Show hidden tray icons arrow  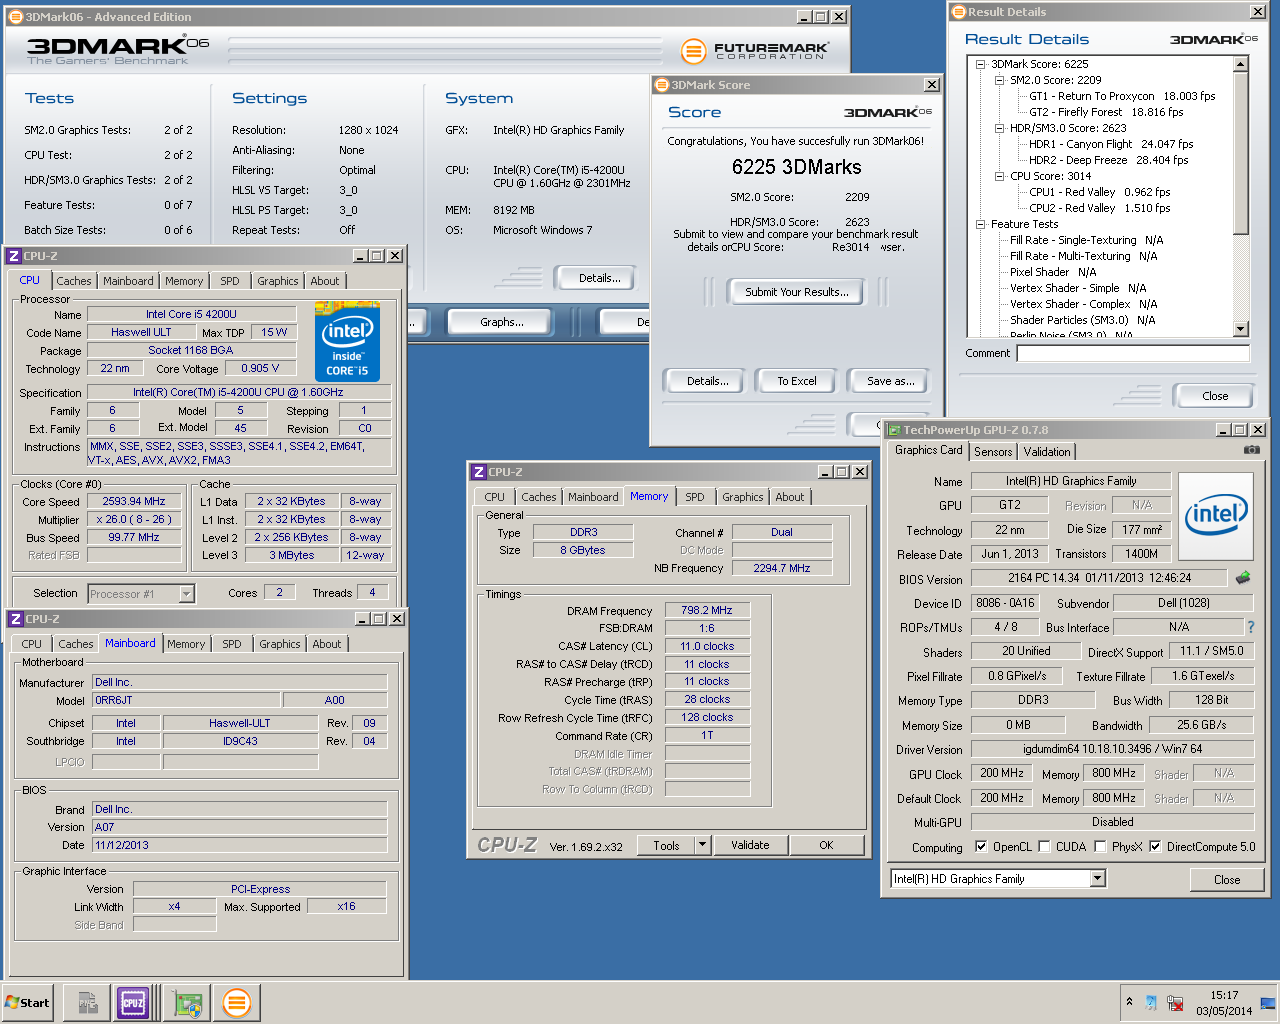click(x=1129, y=1002)
